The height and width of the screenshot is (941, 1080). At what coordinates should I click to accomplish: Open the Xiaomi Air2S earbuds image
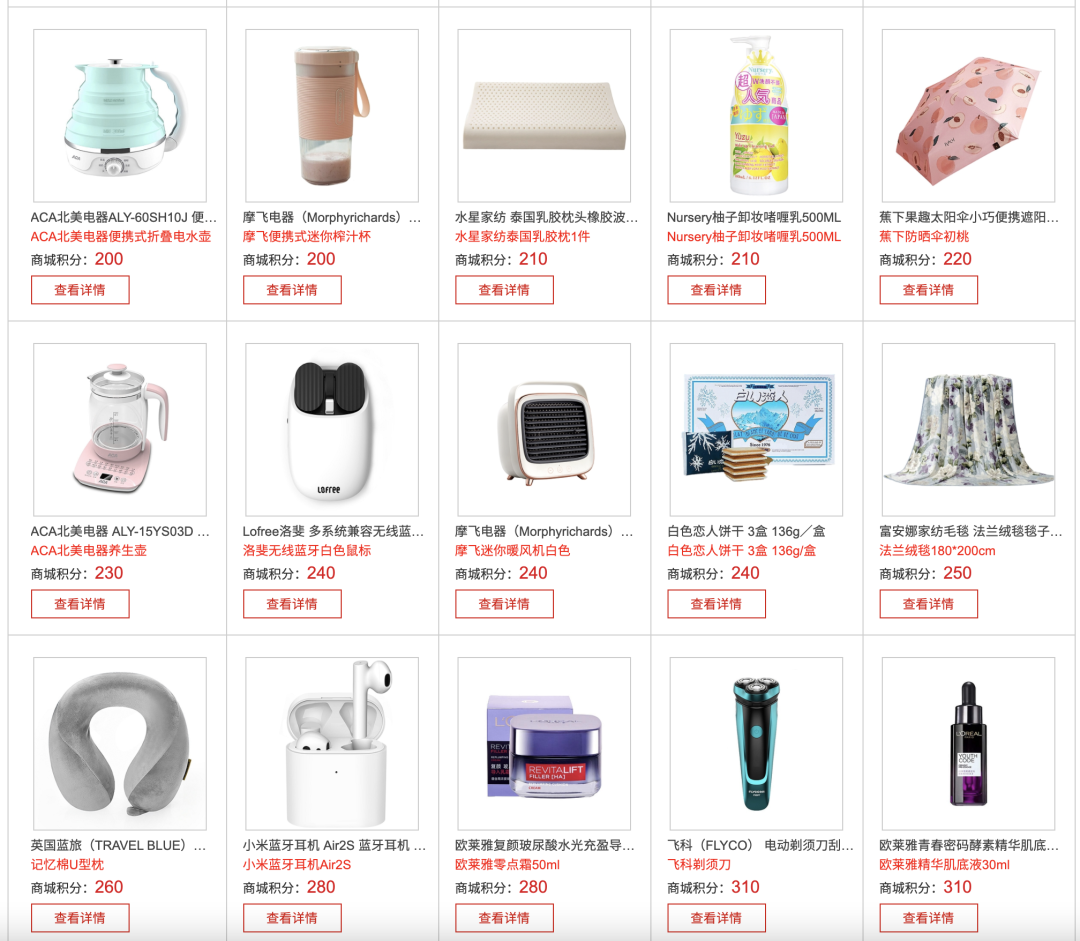(332, 744)
